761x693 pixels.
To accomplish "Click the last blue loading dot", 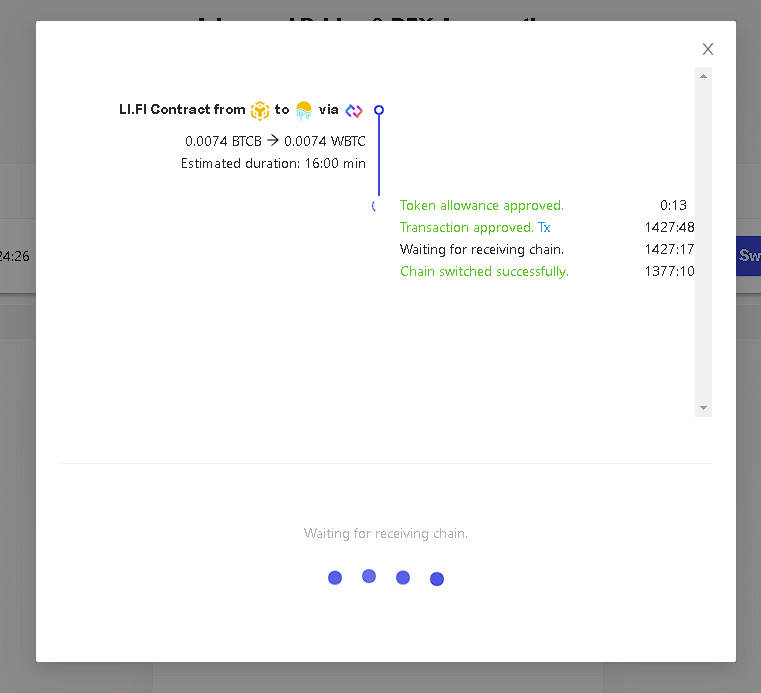I will tap(437, 579).
